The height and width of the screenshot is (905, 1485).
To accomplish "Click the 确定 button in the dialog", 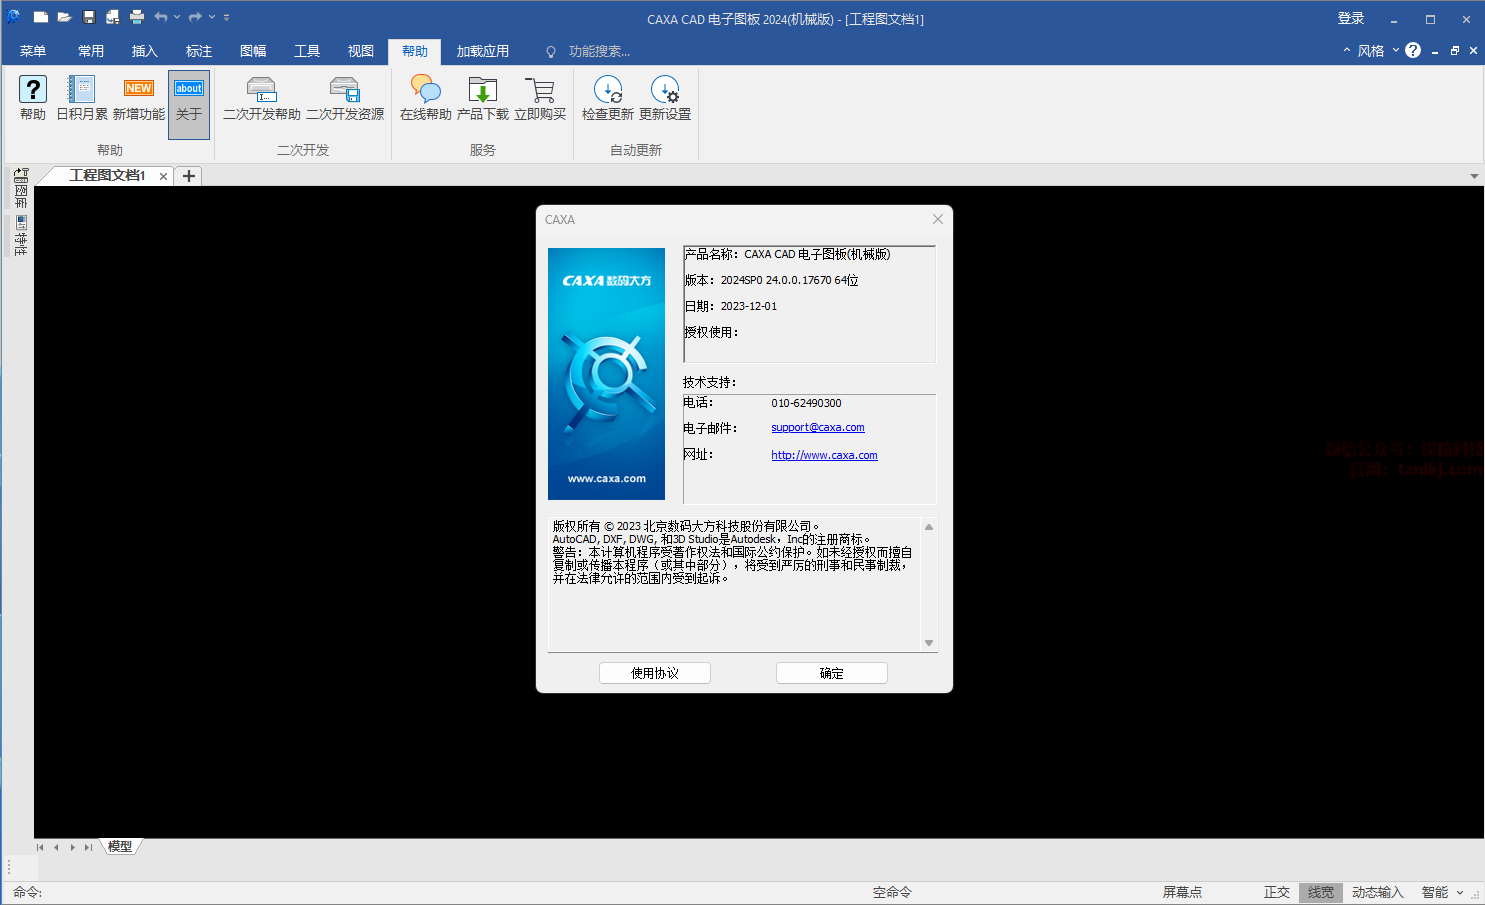I will [x=831, y=673].
